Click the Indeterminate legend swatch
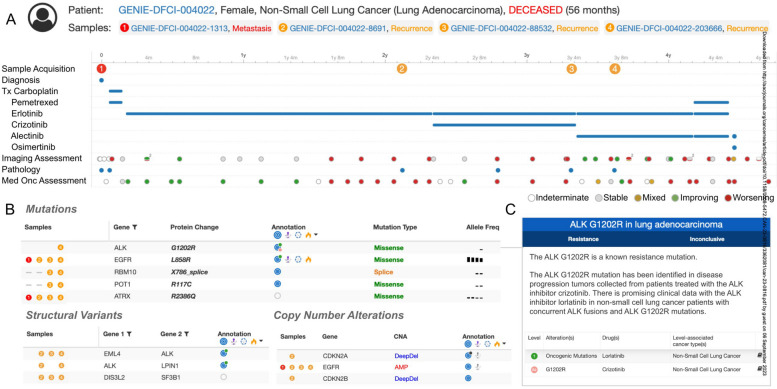The height and width of the screenshot is (389, 777). [532, 198]
